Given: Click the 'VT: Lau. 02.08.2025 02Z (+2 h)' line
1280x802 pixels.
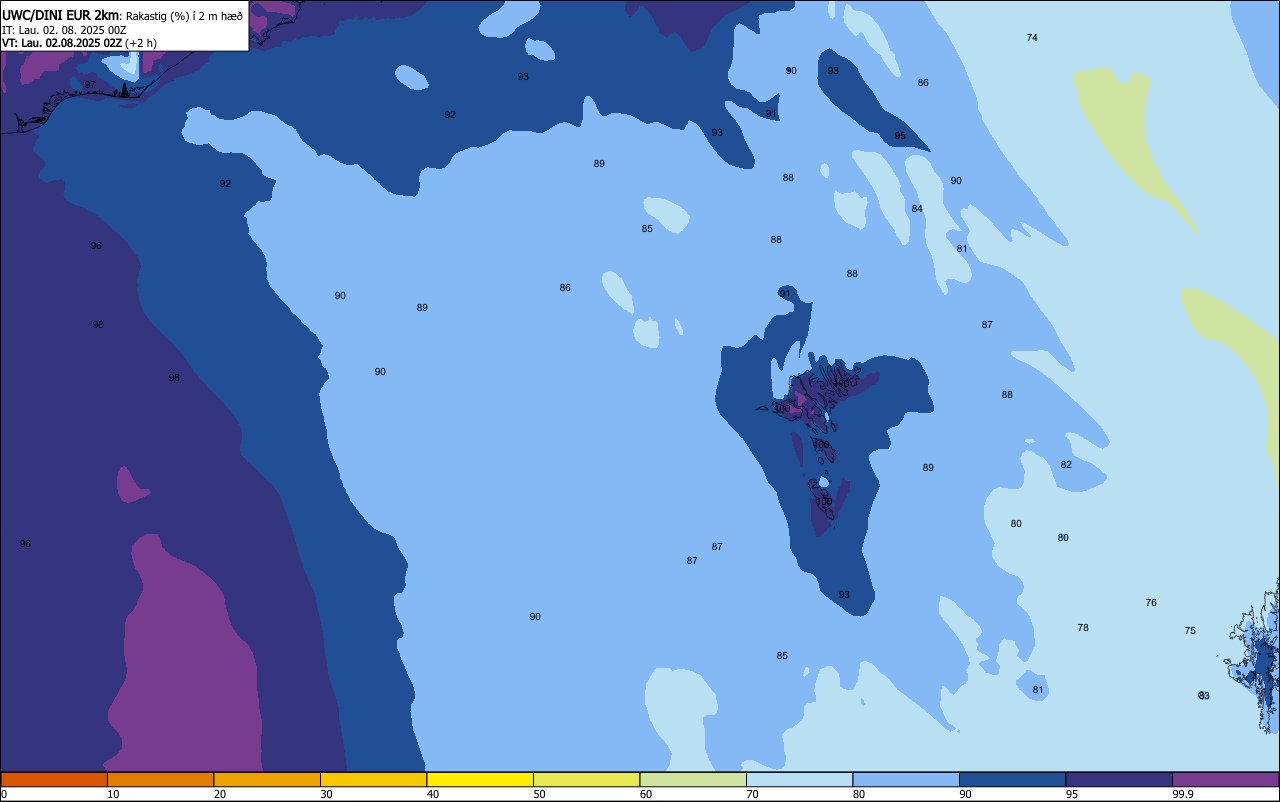Looking at the screenshot, I should (x=79, y=43).
